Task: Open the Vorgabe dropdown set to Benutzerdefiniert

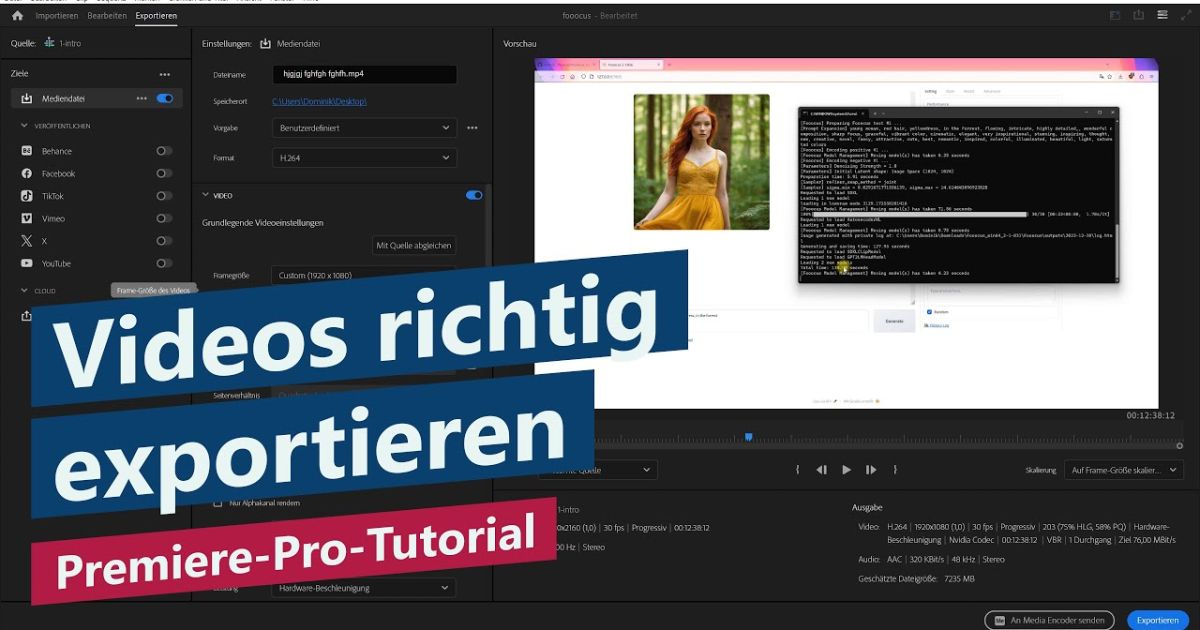Action: (363, 128)
